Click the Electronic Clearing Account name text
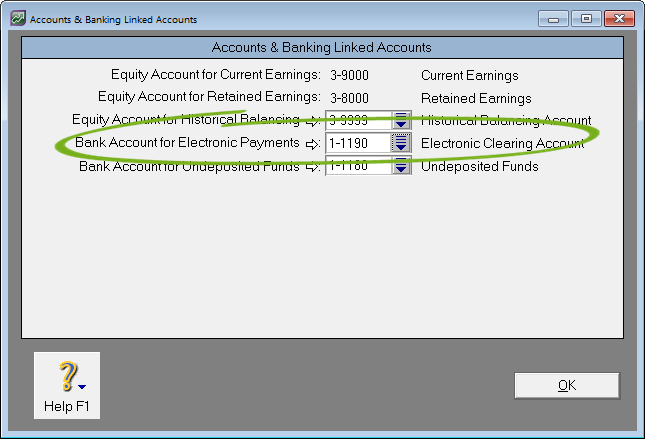This screenshot has width=645, height=439. (x=502, y=144)
